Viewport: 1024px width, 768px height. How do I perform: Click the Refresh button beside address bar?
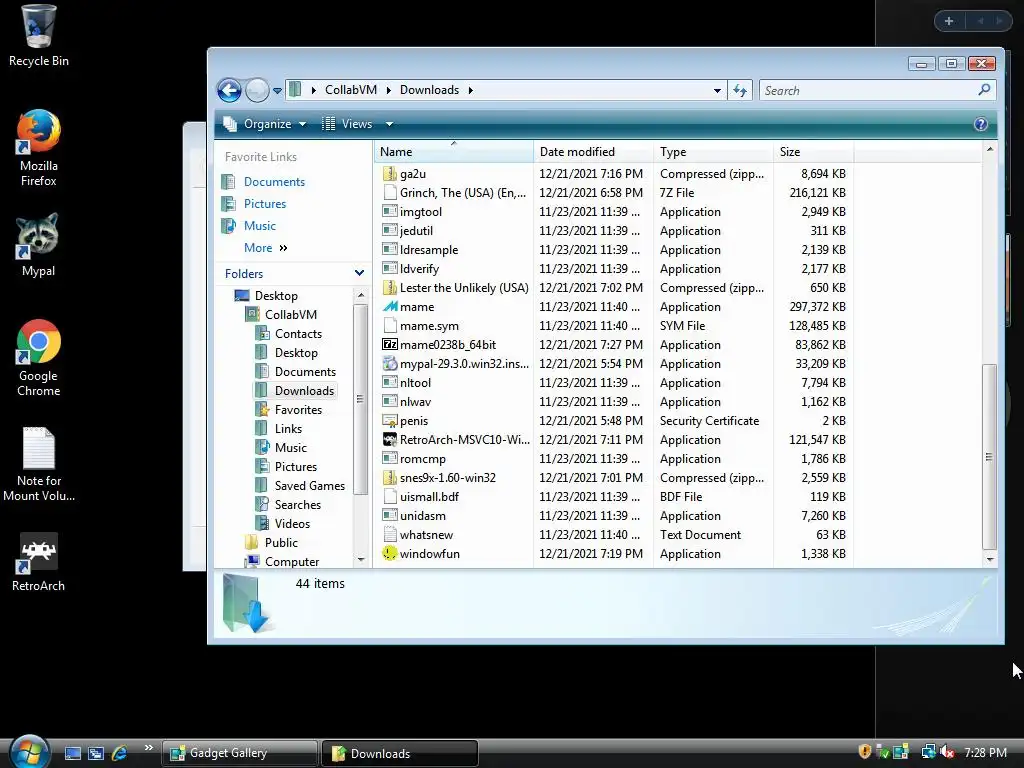(x=740, y=90)
